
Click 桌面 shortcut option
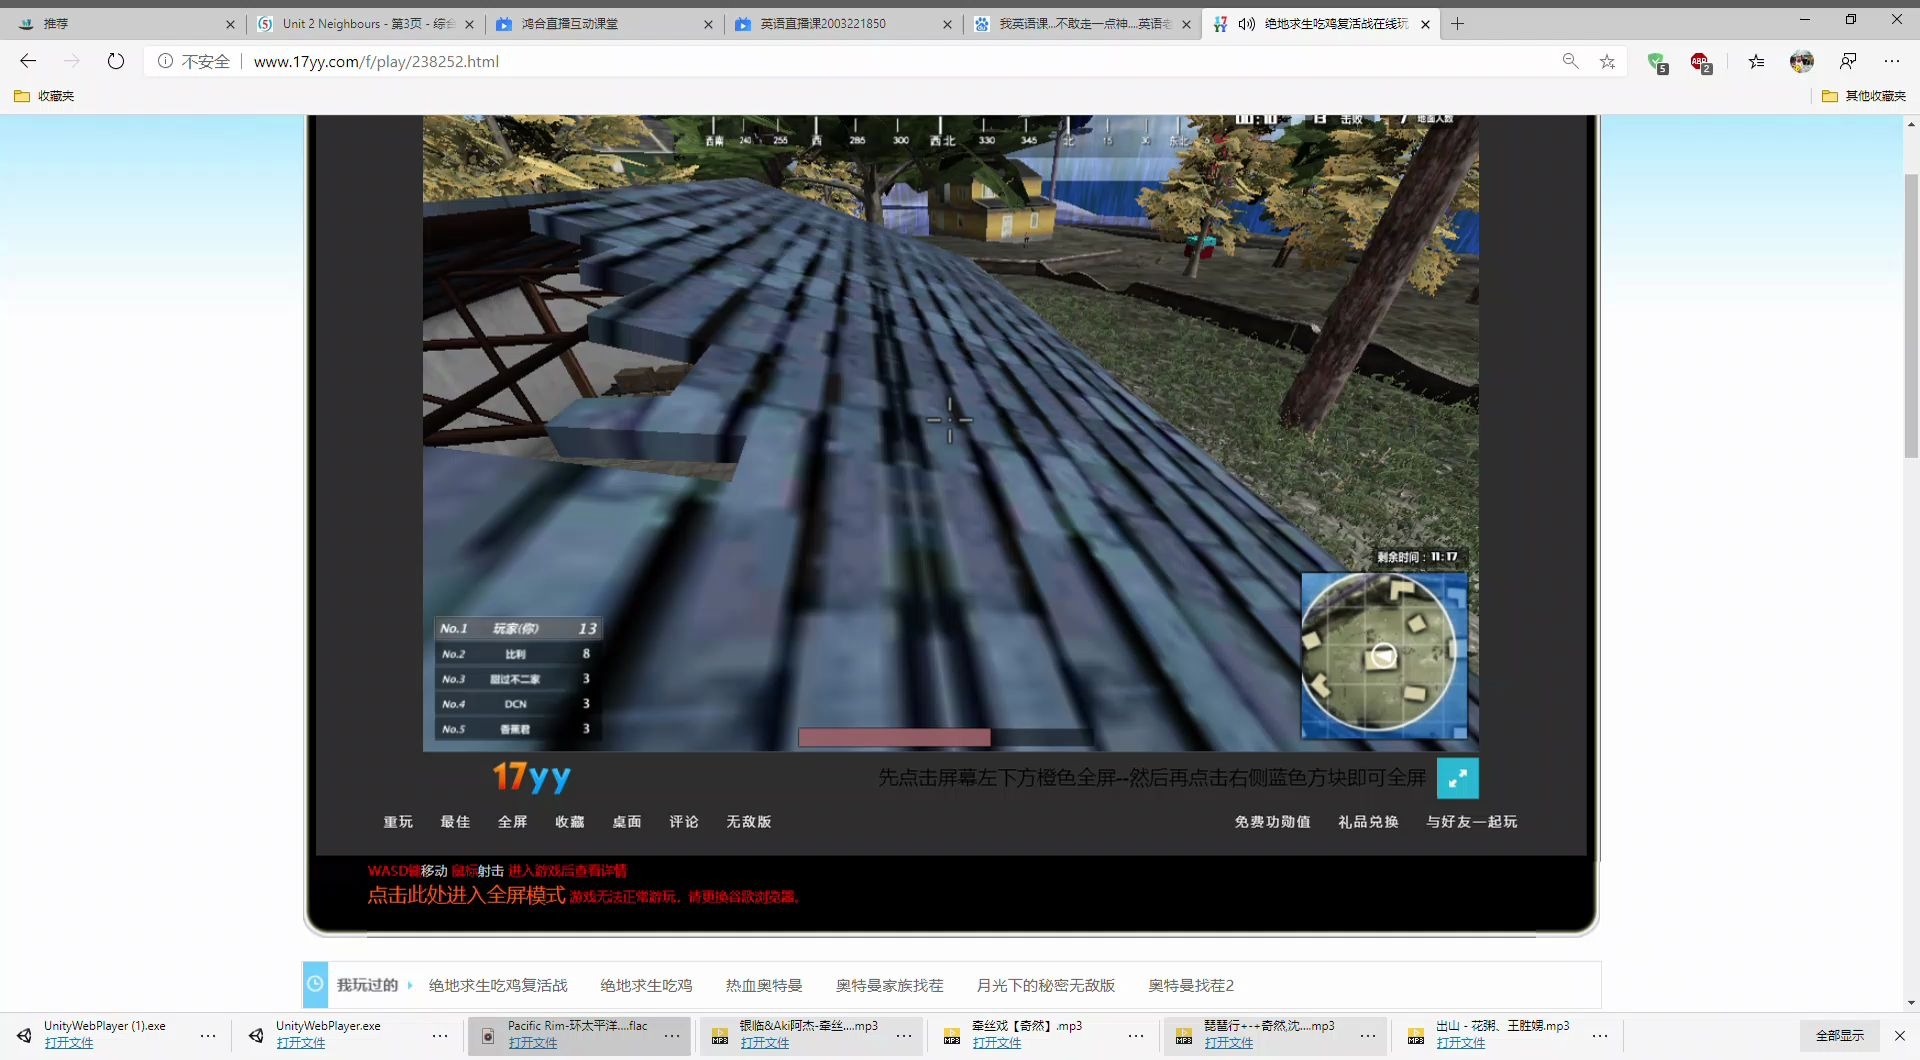click(x=626, y=821)
